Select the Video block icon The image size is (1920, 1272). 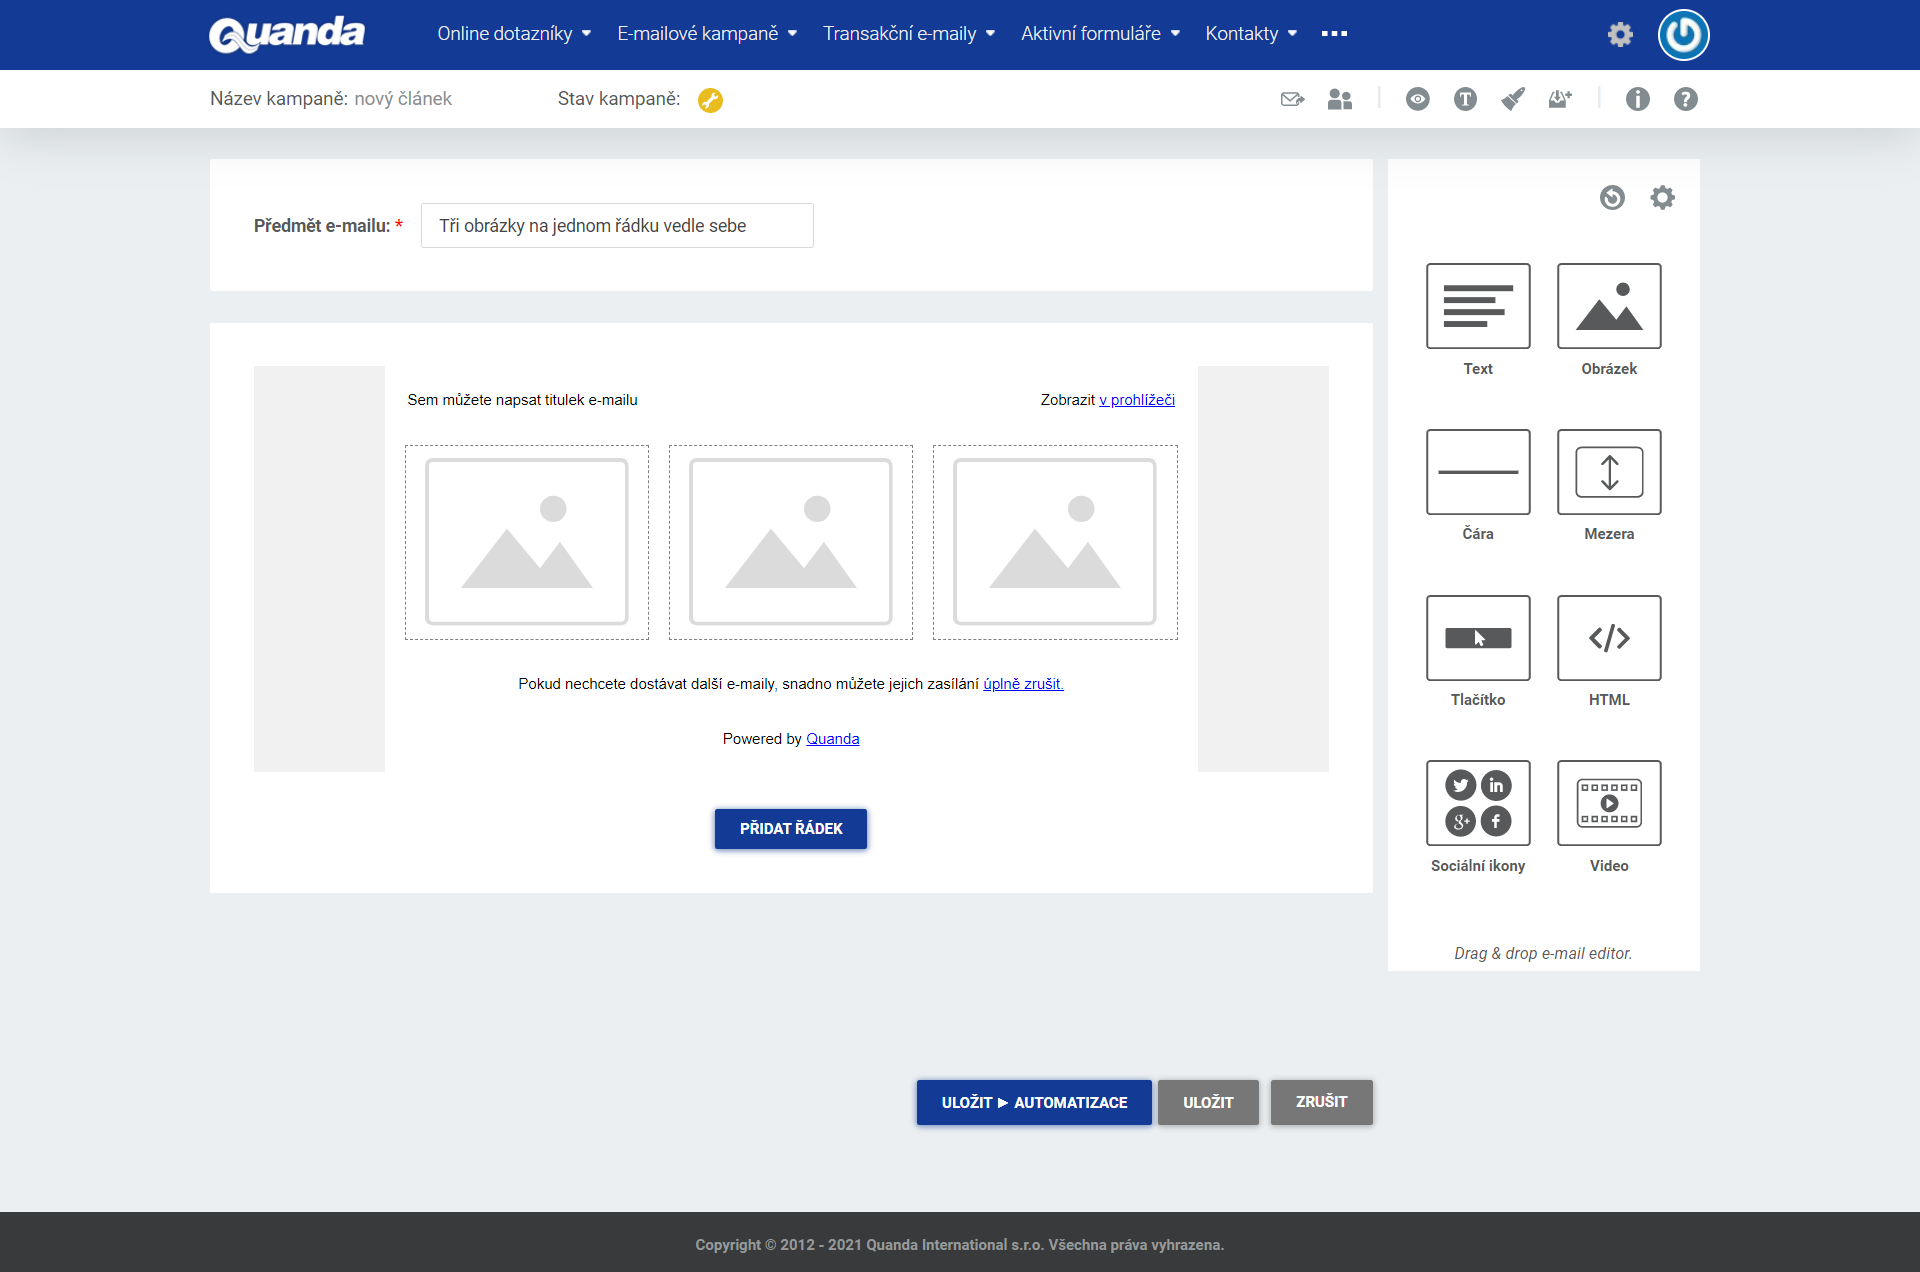pyautogui.click(x=1608, y=803)
